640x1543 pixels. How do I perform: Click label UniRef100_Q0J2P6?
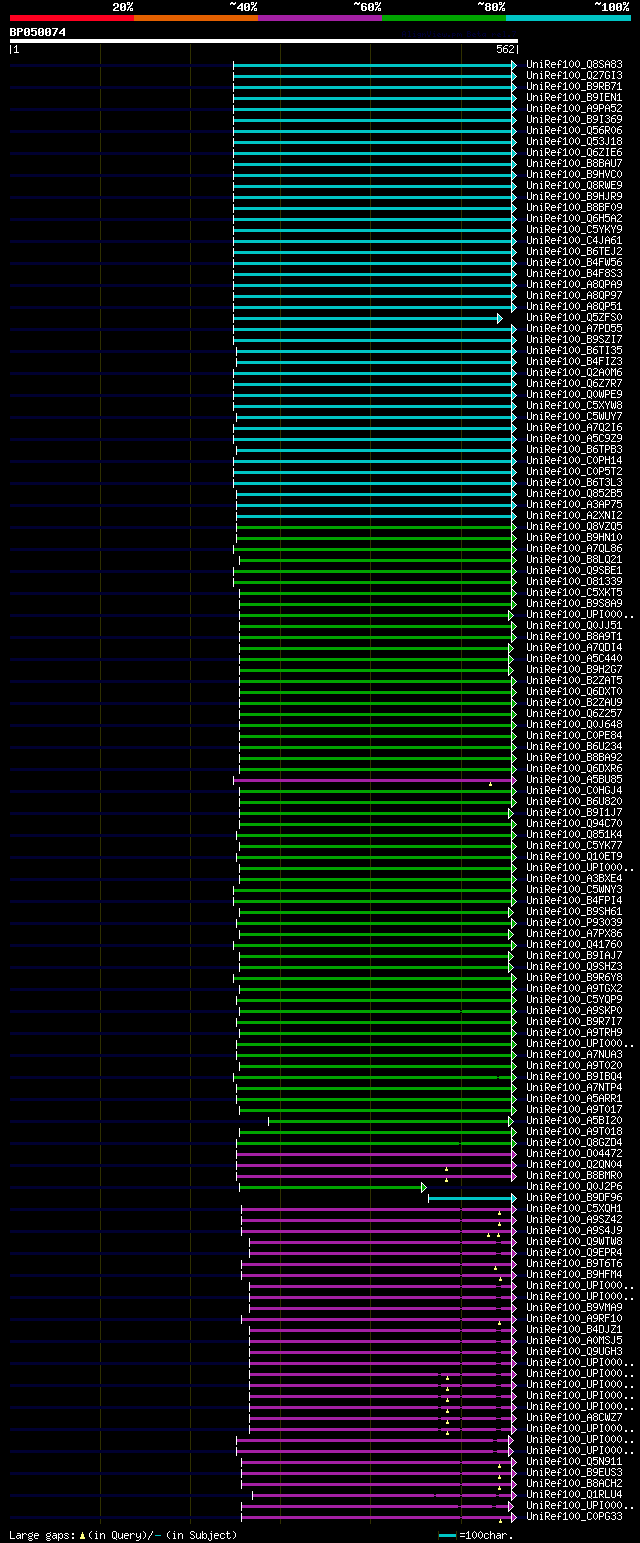[x=574, y=1186]
